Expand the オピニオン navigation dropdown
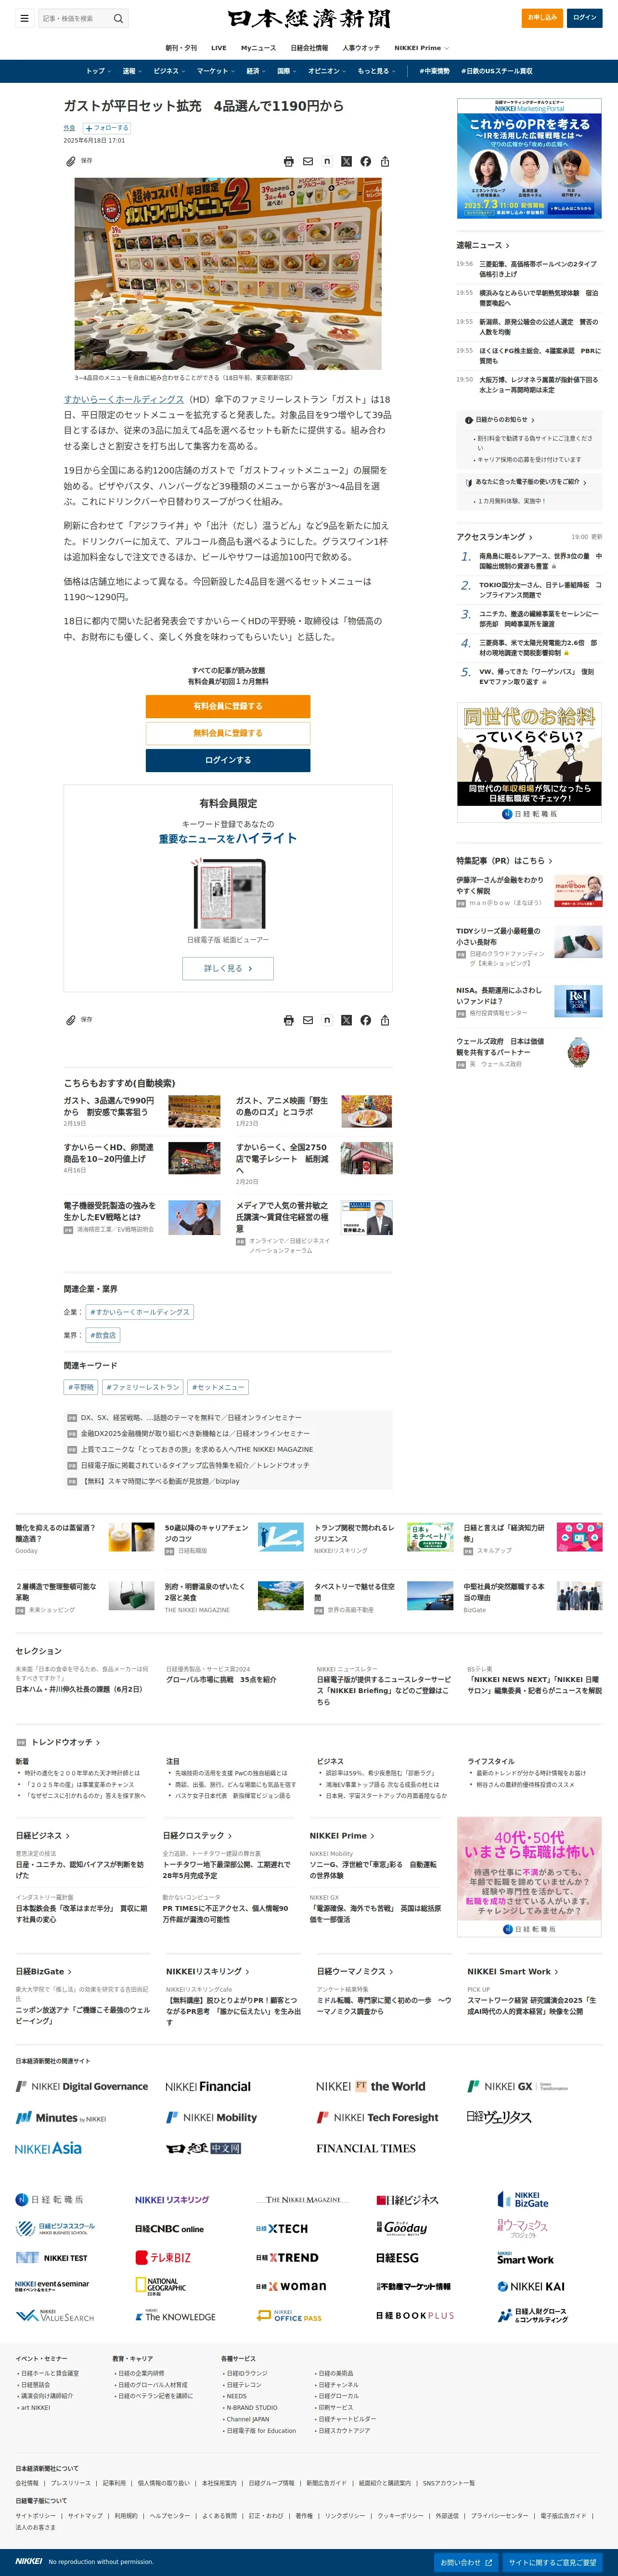Viewport: 618px width, 2576px height. (326, 71)
